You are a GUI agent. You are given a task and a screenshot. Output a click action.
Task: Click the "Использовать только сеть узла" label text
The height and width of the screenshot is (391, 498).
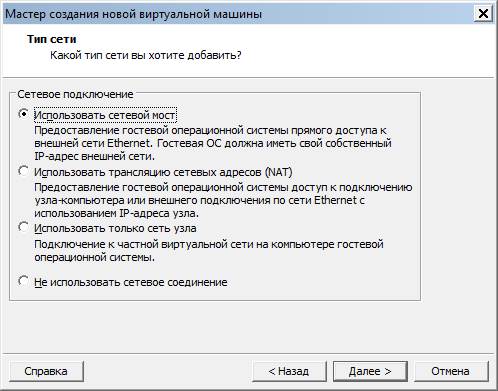(115, 228)
